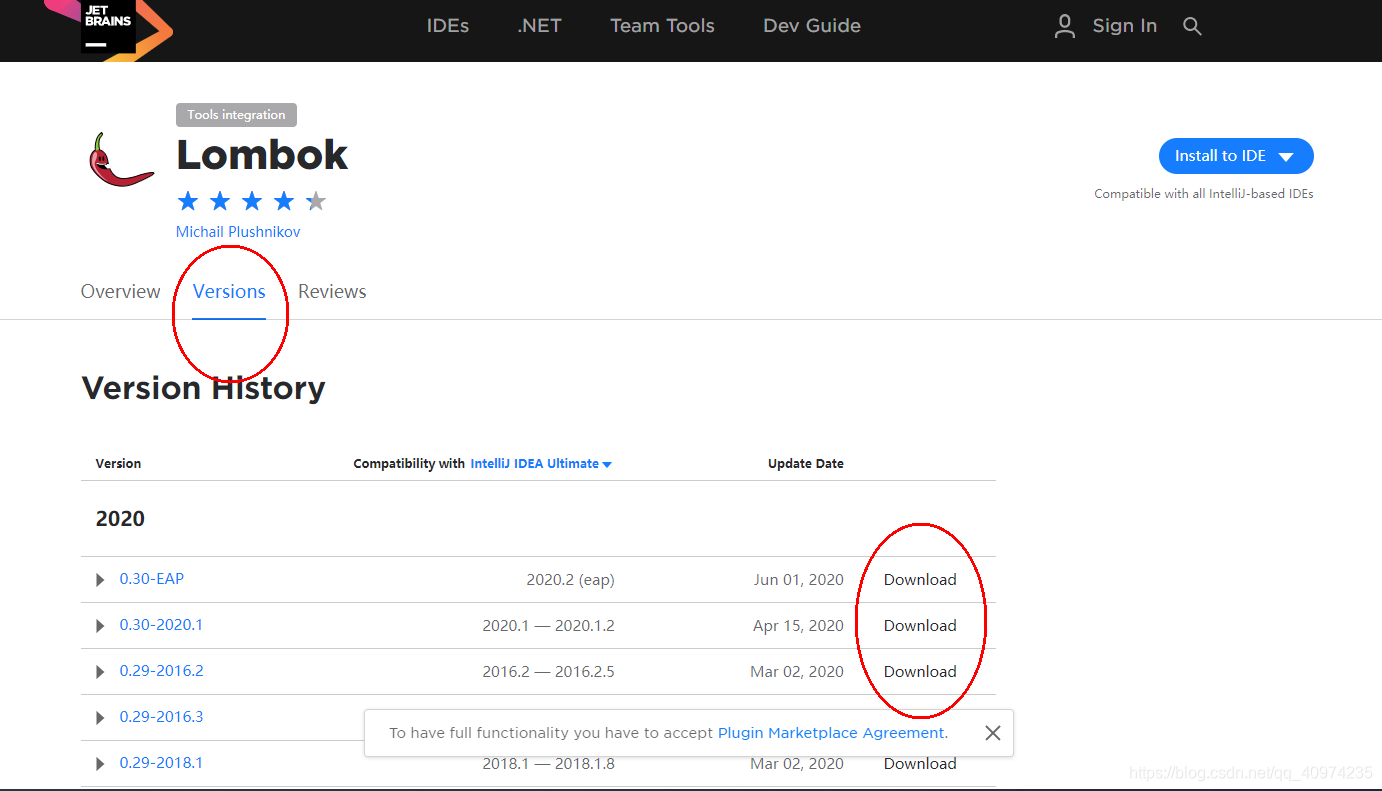
Task: Open the 0.29-2016.3 version link
Action: click(161, 717)
